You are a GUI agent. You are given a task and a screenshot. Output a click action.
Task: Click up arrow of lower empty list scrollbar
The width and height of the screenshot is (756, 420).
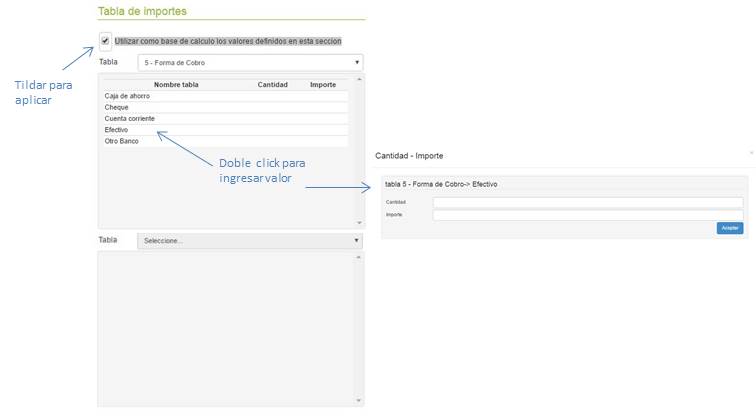click(359, 257)
